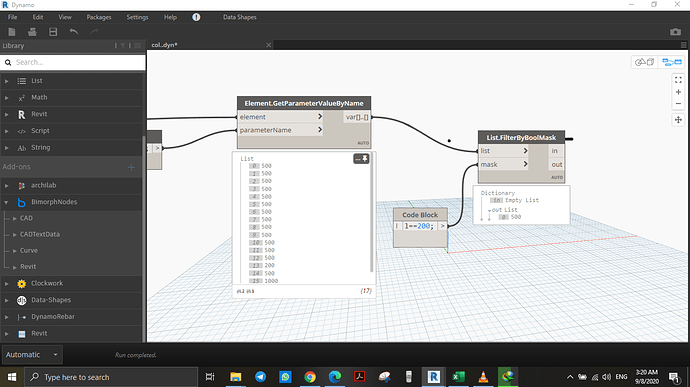Open File Explorer from taskbar
The height and width of the screenshot is (387, 690).
coord(236,377)
